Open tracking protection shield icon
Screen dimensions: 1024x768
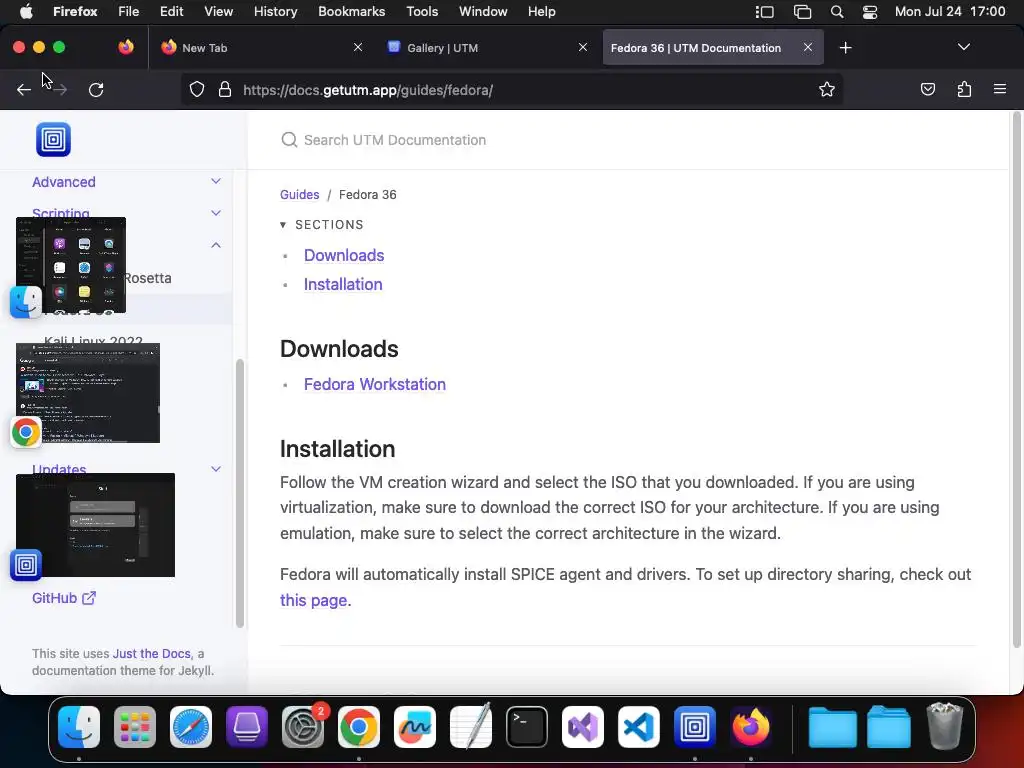click(x=197, y=89)
